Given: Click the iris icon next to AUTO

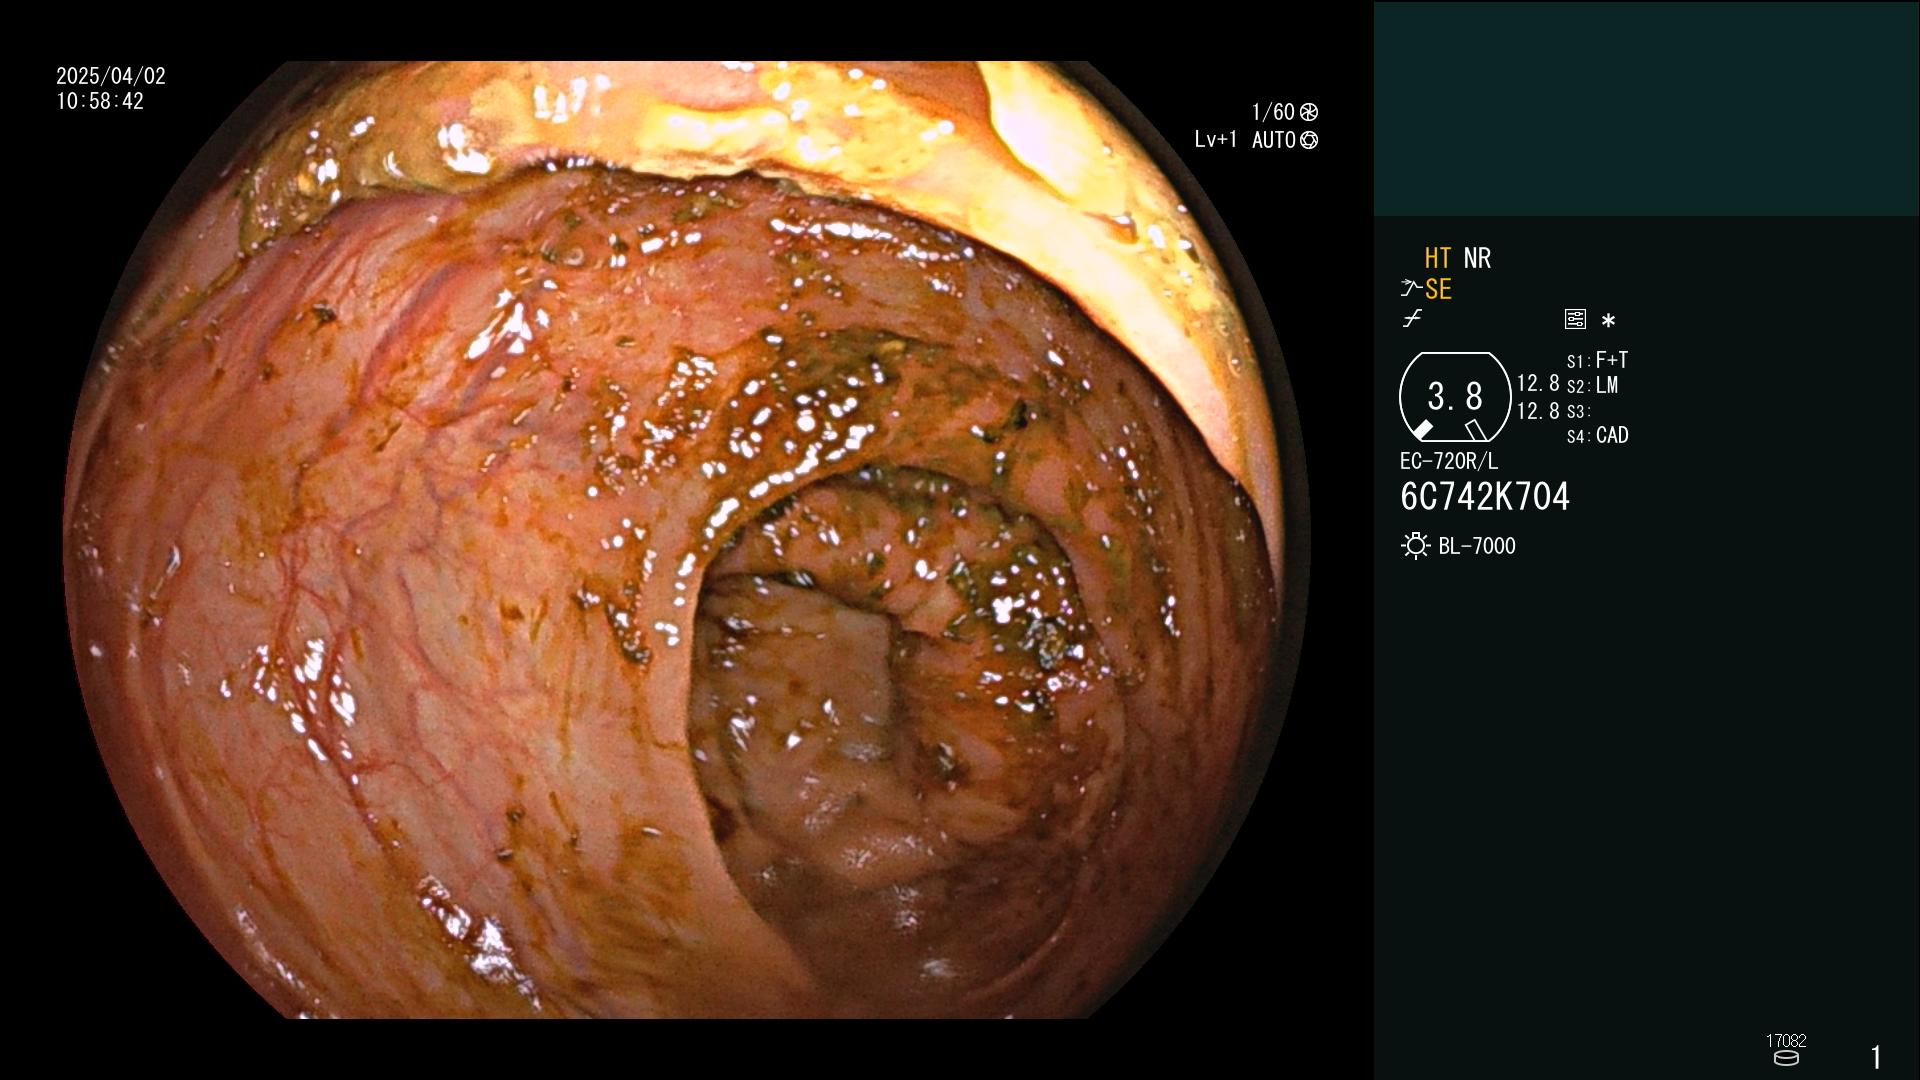Looking at the screenshot, I should pos(1309,140).
